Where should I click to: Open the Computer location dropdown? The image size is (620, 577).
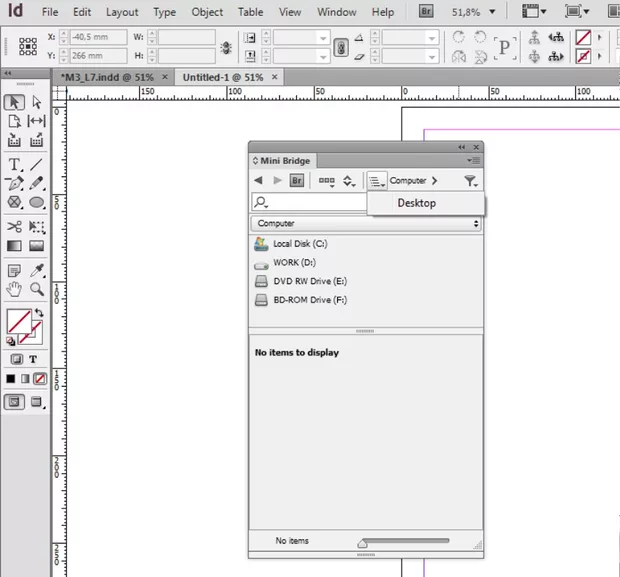(366, 224)
